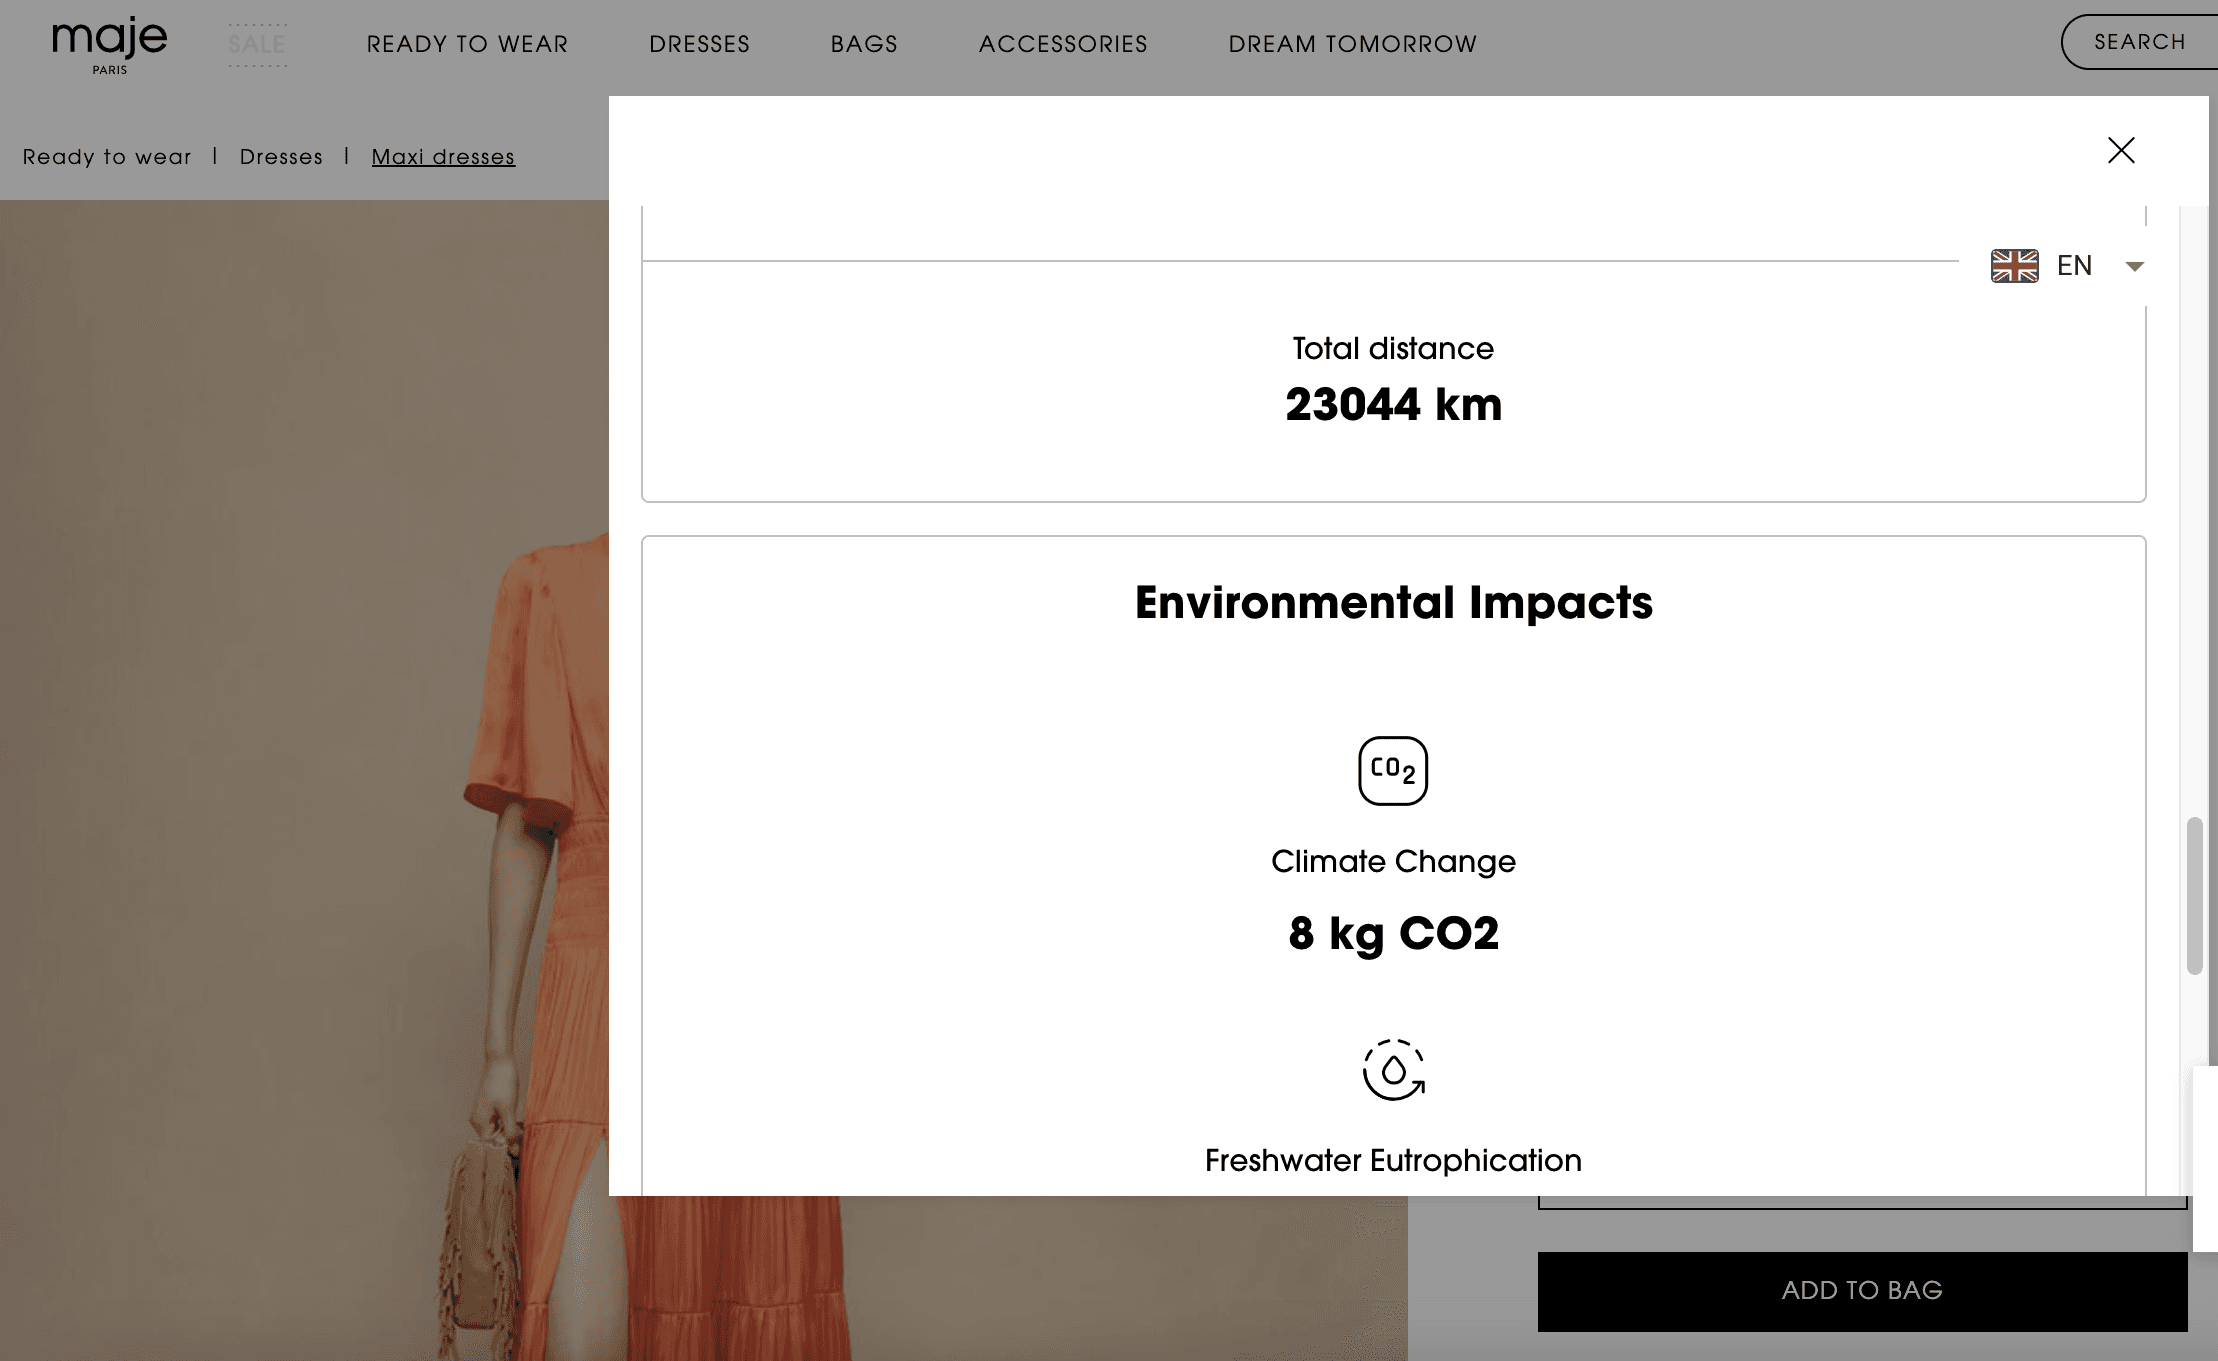Open the Ready to Wear menu
Viewport: 2218px width, 1361px height.
click(467, 45)
